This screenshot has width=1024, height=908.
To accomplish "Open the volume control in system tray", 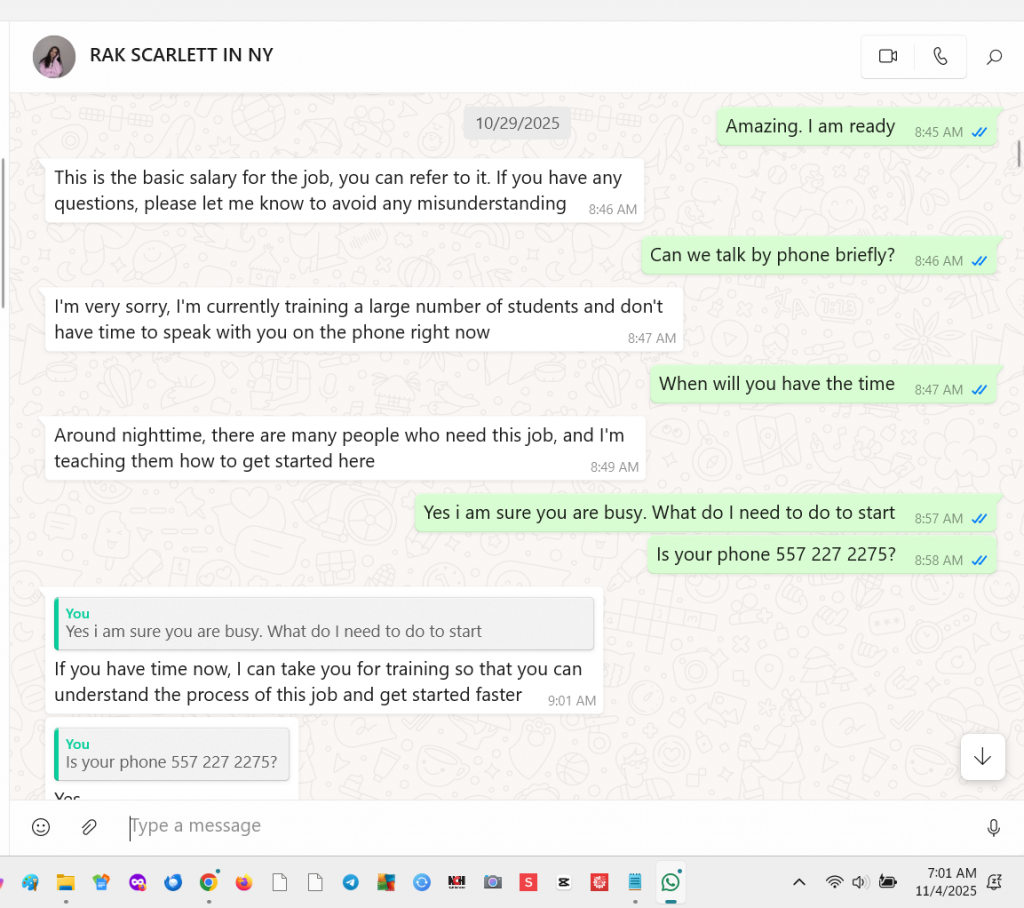I will pos(860,882).
